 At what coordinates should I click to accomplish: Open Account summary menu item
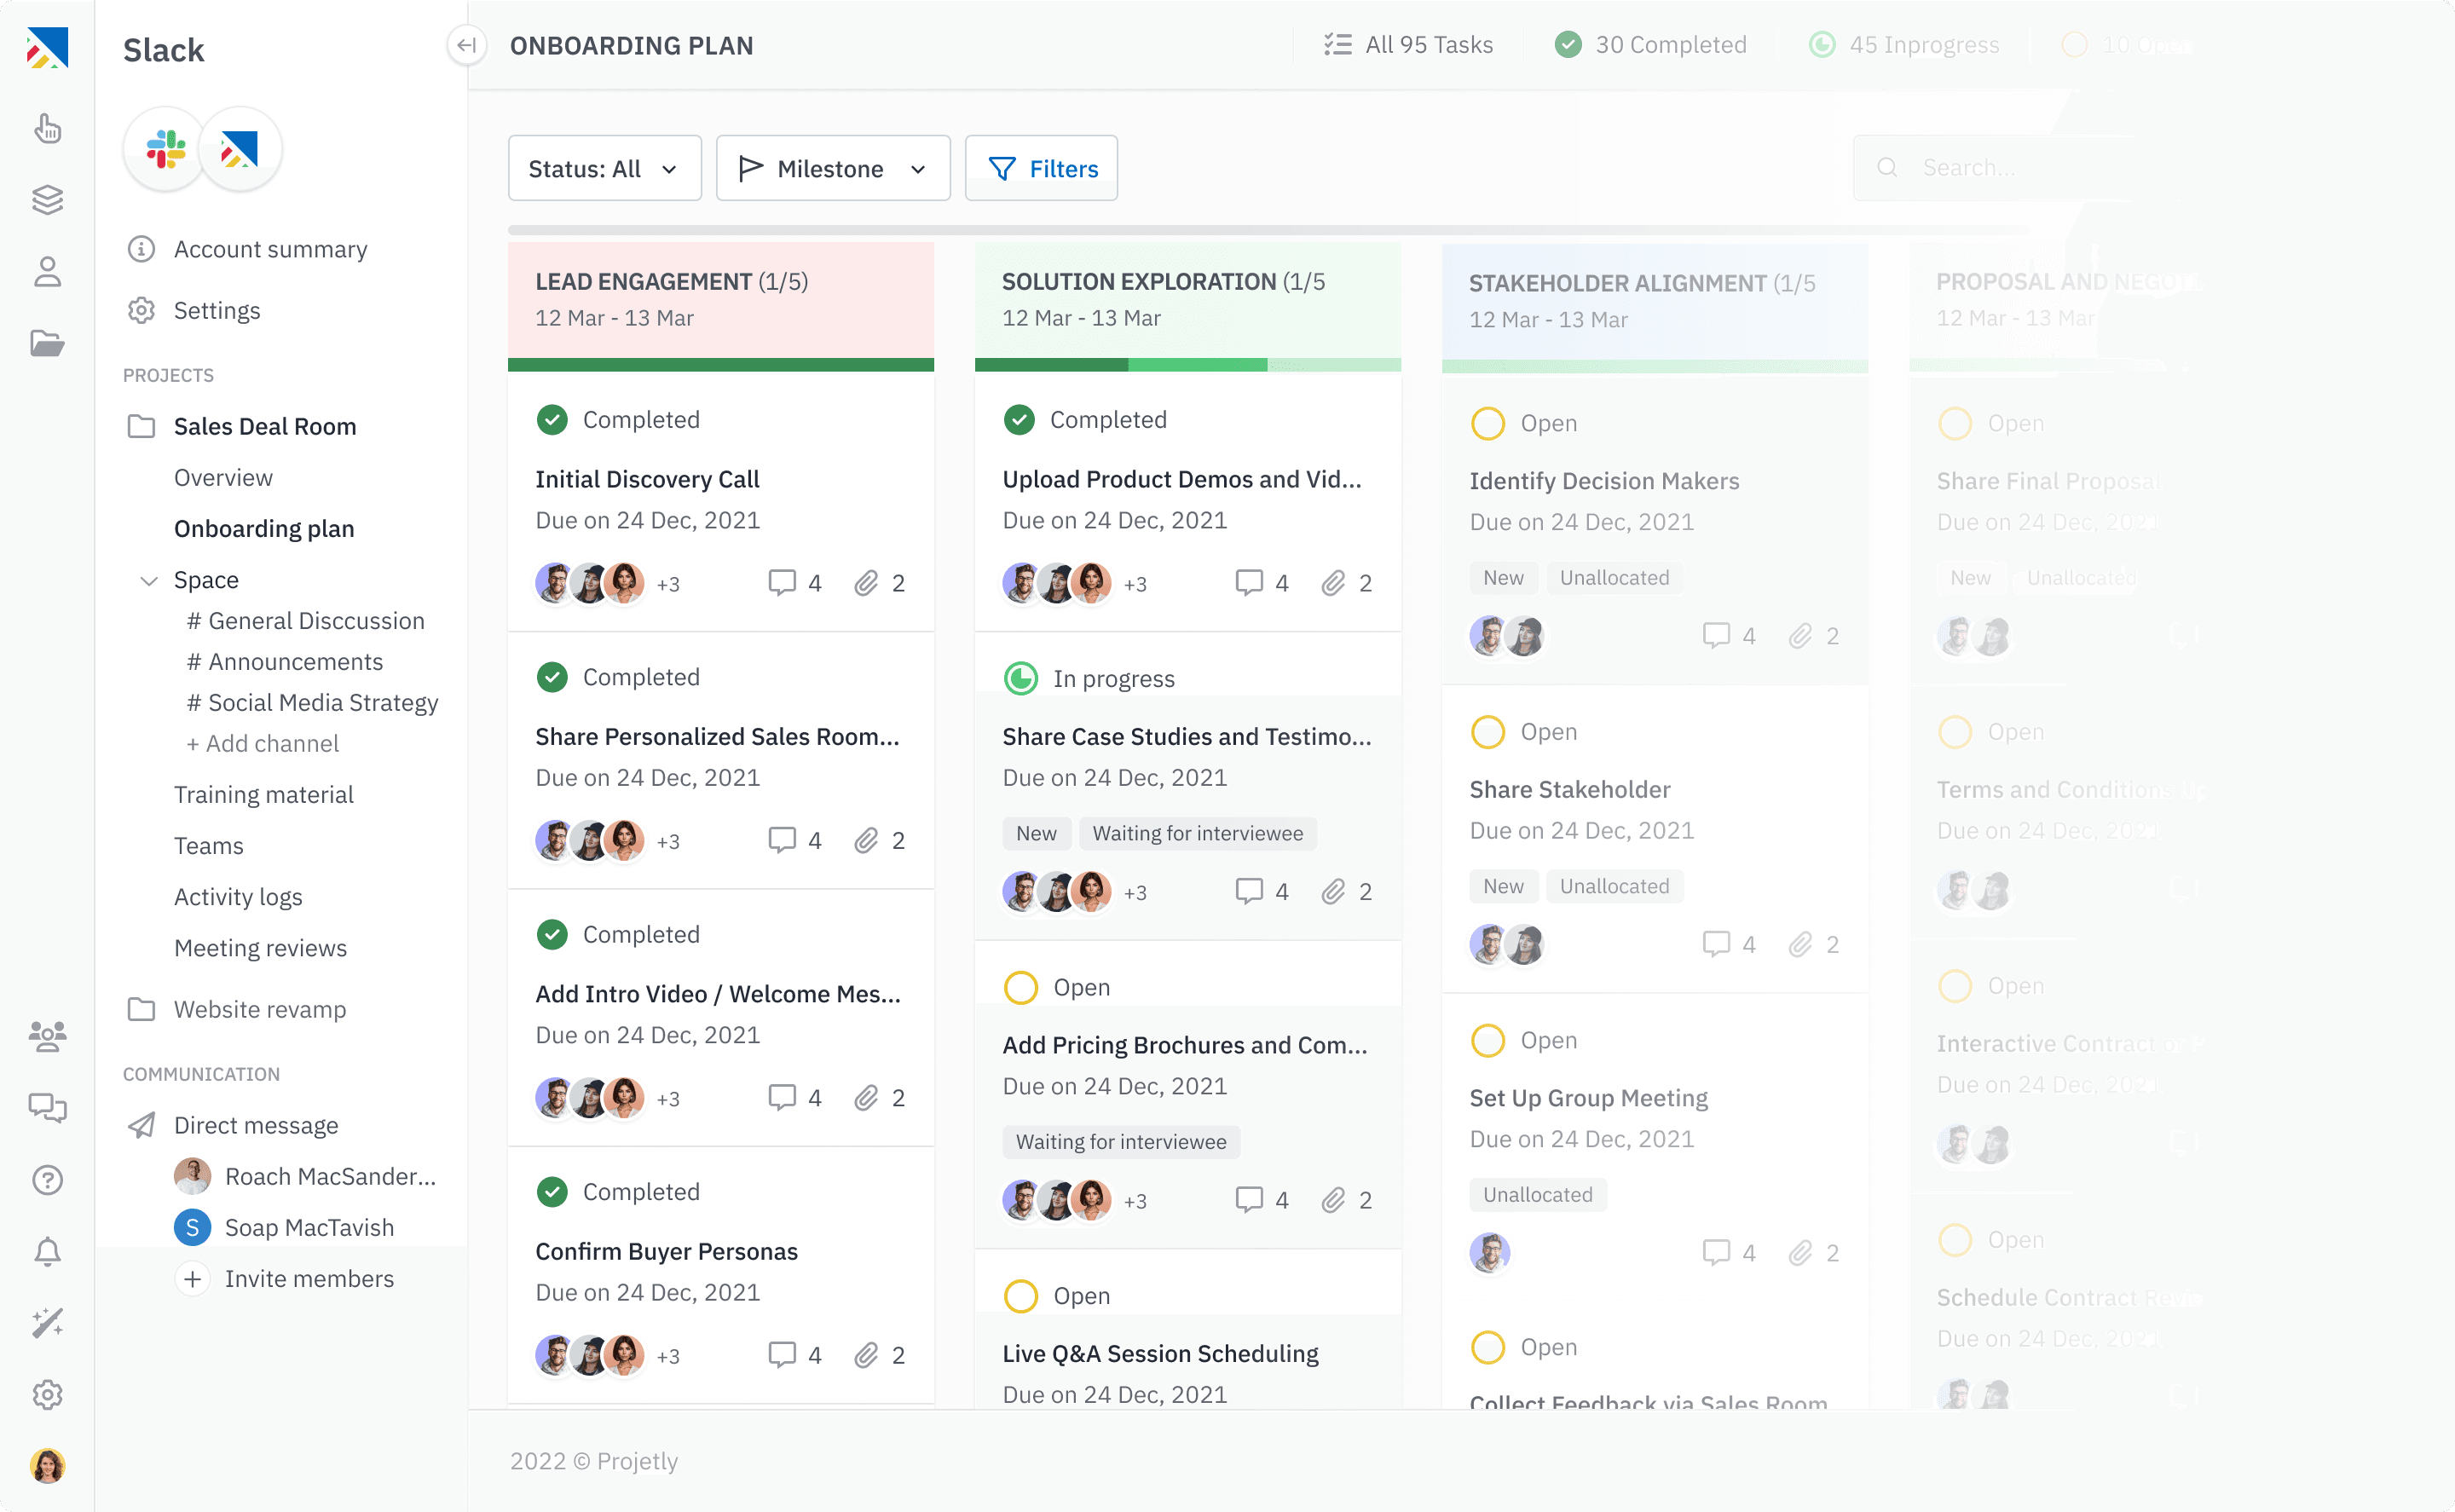click(270, 249)
